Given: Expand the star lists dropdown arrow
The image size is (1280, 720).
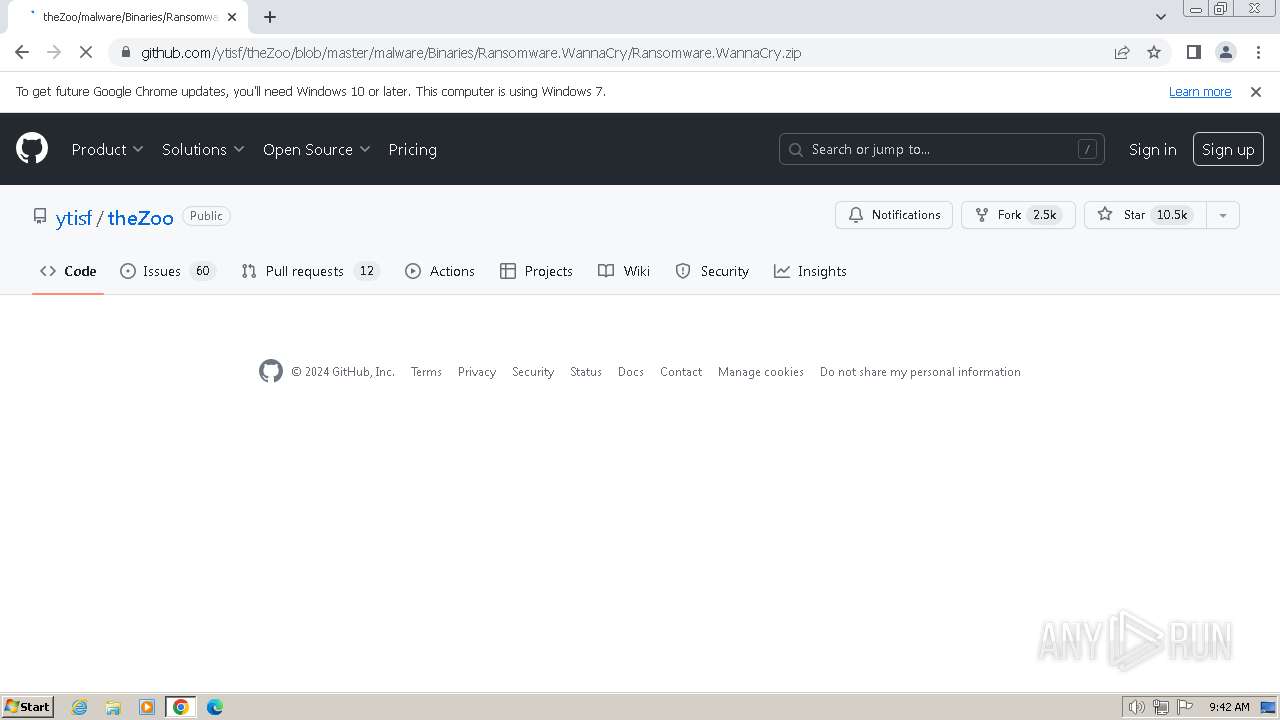Looking at the screenshot, I should click(x=1223, y=215).
